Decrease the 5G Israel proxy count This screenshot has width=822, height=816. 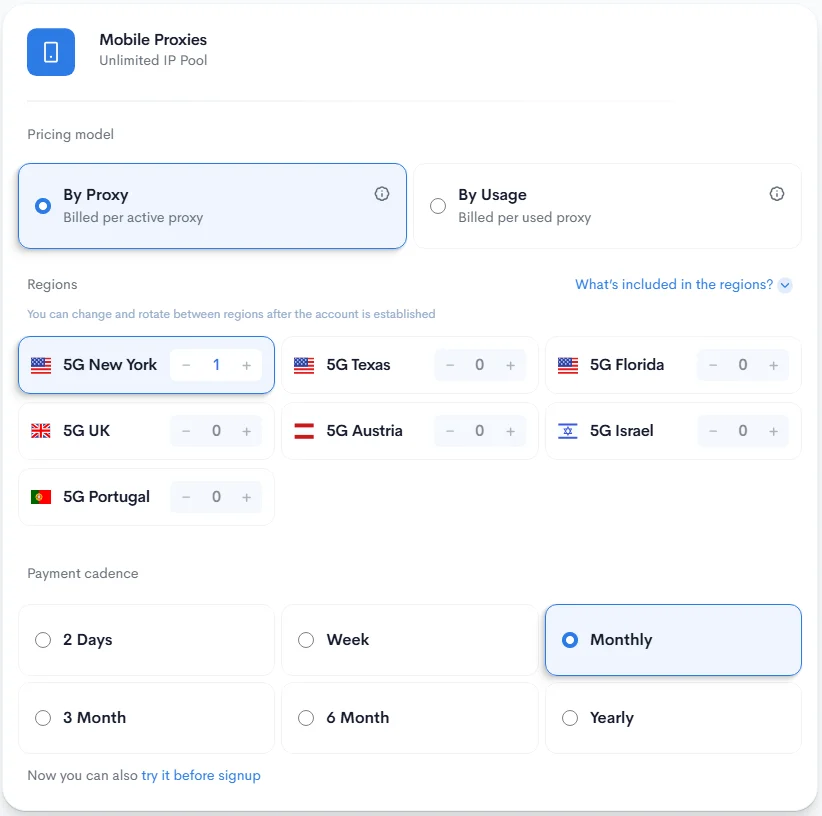point(713,431)
